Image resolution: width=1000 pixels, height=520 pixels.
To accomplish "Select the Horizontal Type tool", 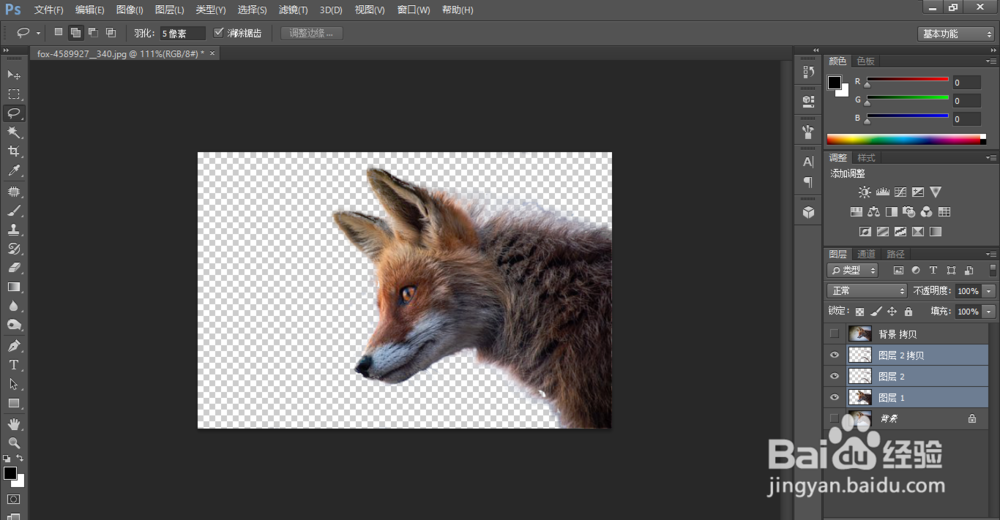I will click(x=14, y=365).
